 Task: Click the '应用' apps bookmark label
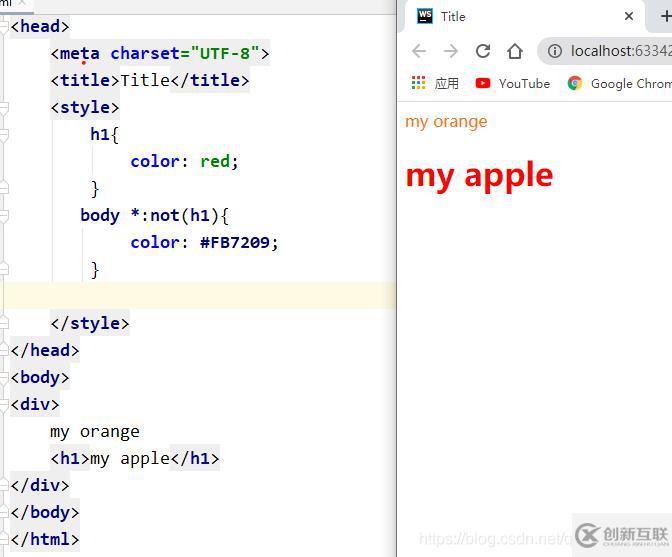447,83
